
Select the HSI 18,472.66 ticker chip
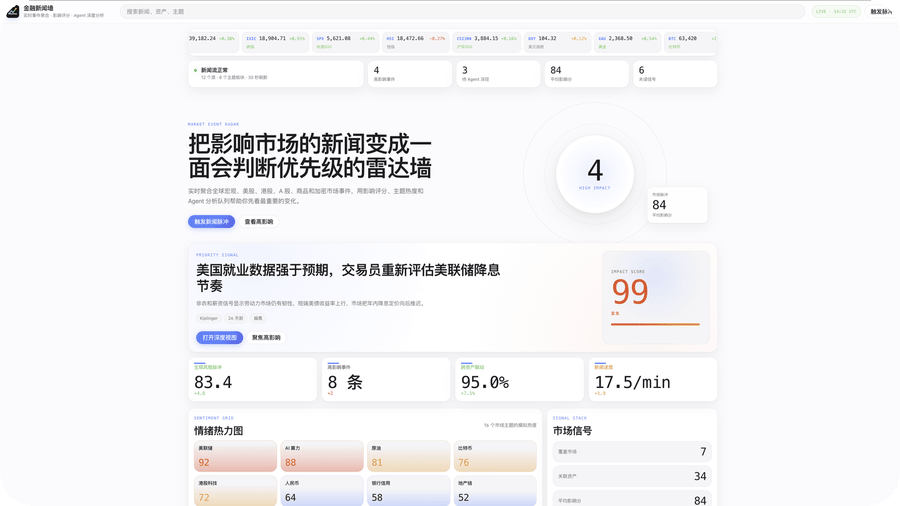(416, 42)
